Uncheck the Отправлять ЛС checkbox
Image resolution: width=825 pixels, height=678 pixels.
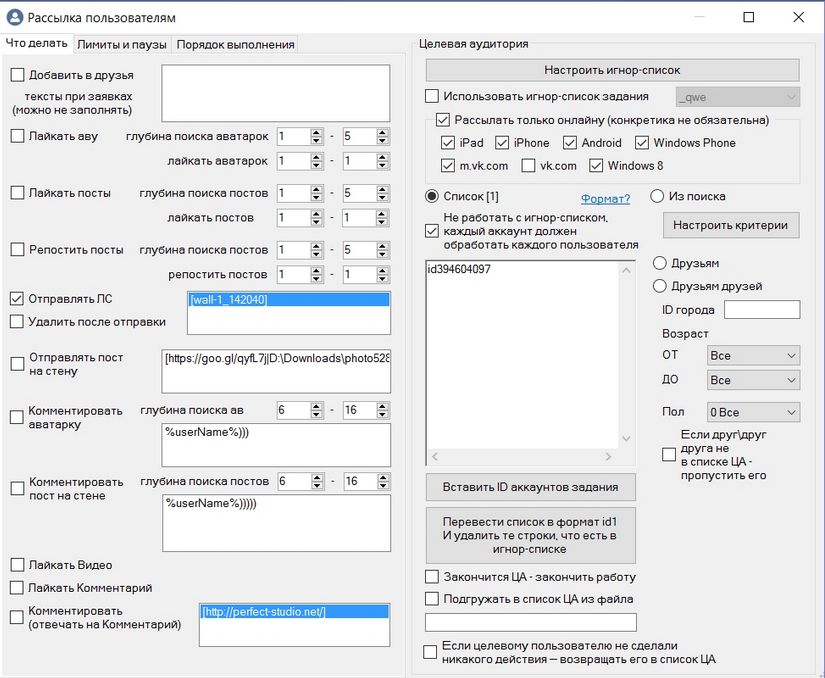[17, 298]
